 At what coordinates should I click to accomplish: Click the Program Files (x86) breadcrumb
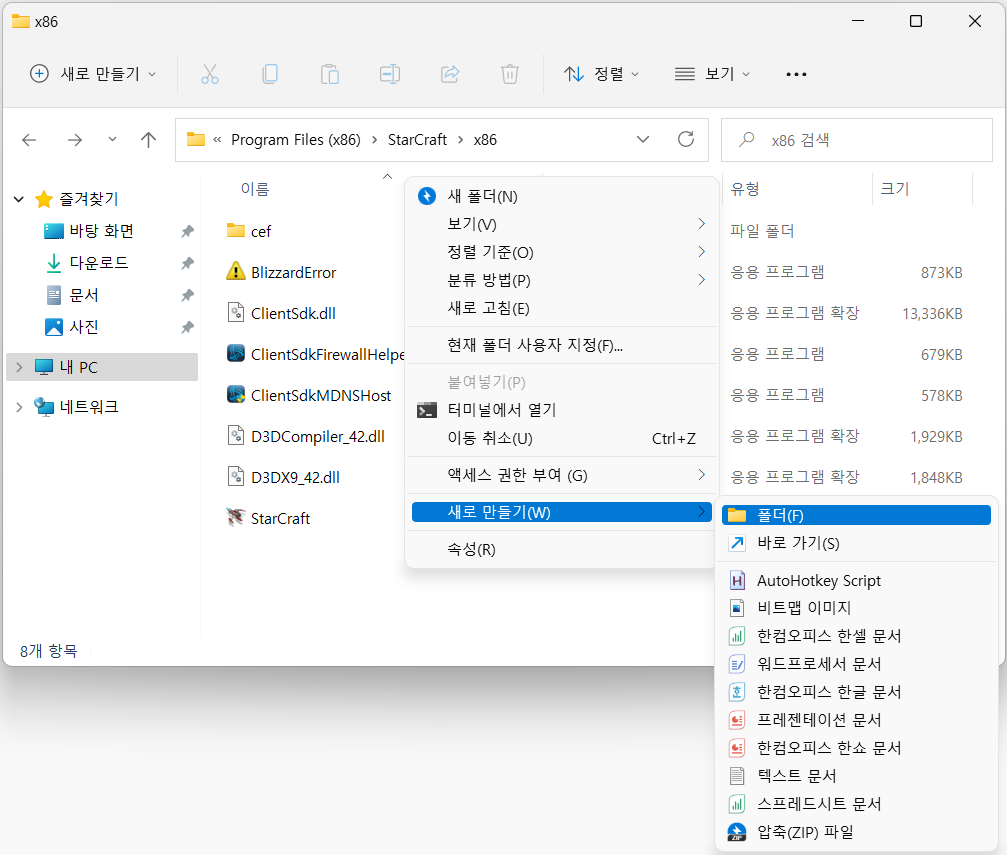point(295,140)
